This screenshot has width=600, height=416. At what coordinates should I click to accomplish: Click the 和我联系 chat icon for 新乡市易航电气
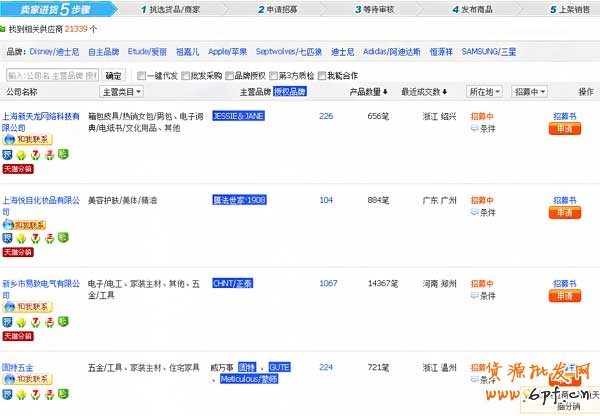click(27, 309)
